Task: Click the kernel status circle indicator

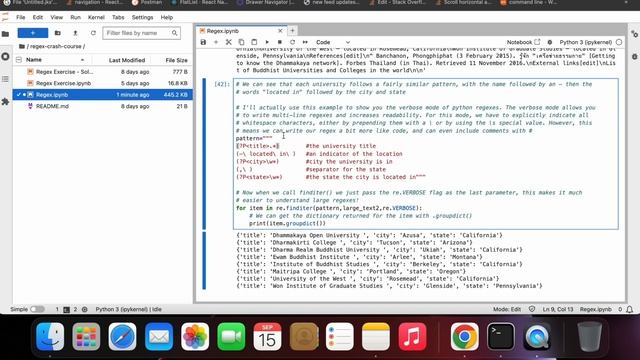Action: point(619,42)
